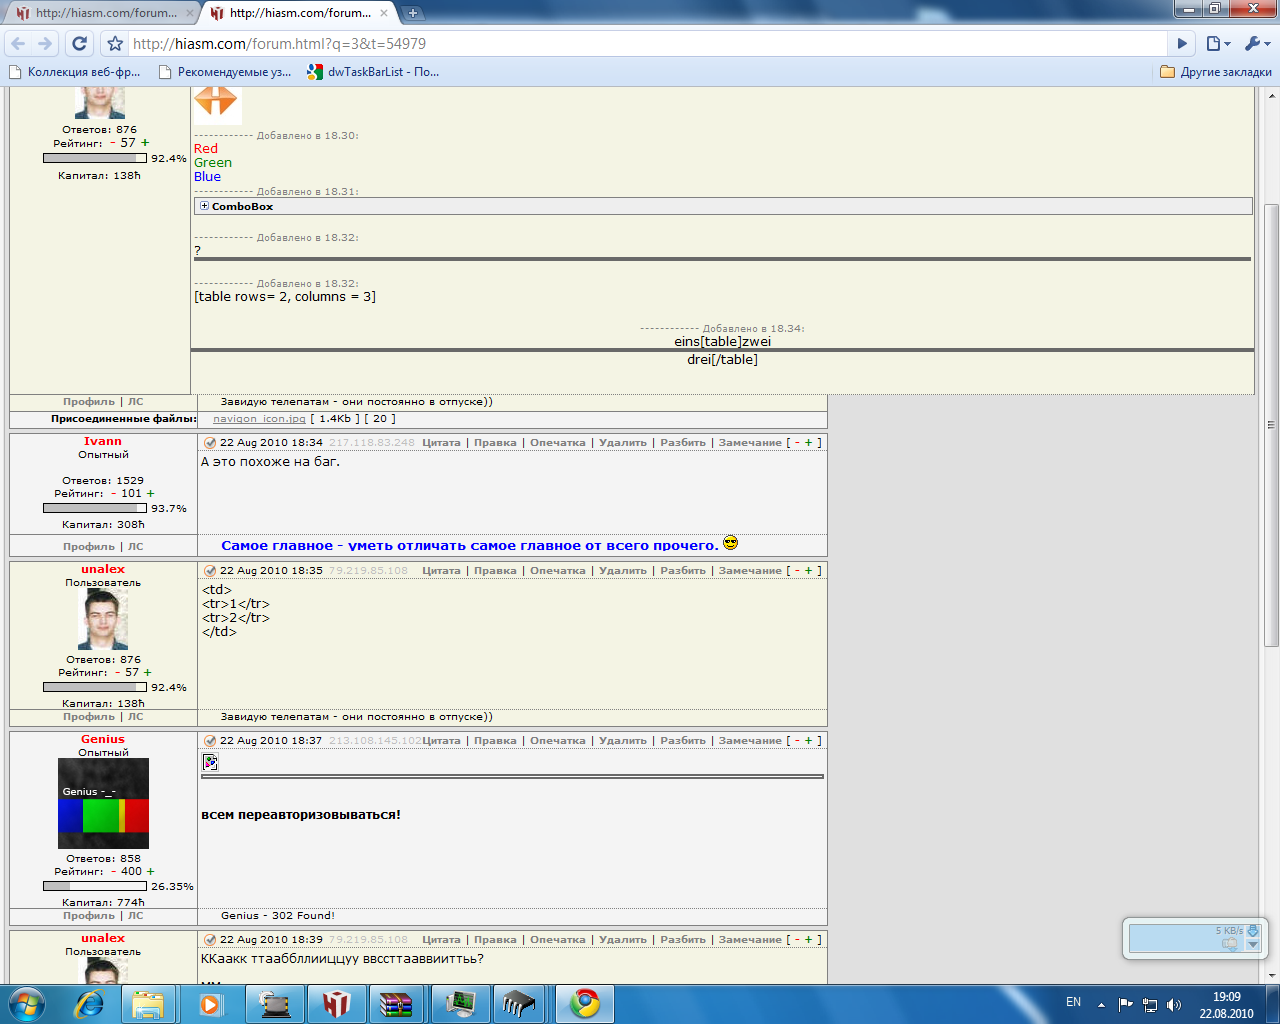Open Chrome's wrench settings menu

(x=1256, y=44)
